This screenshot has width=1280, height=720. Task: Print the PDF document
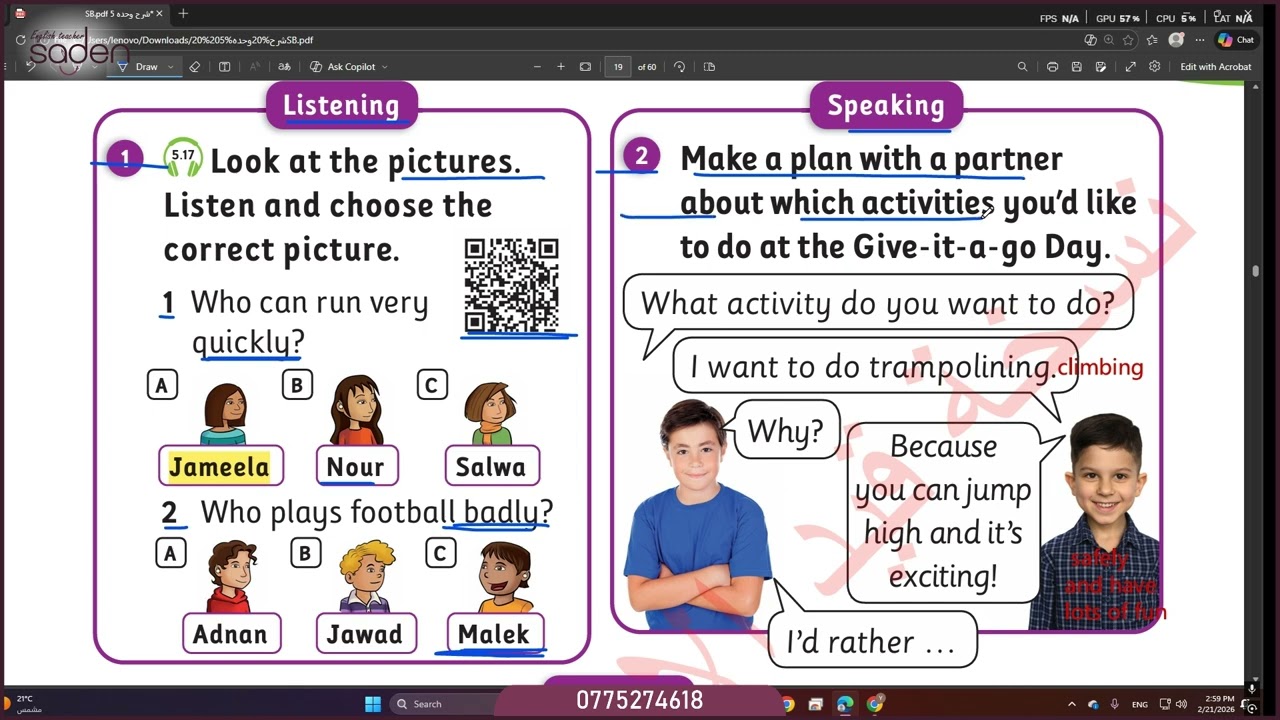(1052, 67)
